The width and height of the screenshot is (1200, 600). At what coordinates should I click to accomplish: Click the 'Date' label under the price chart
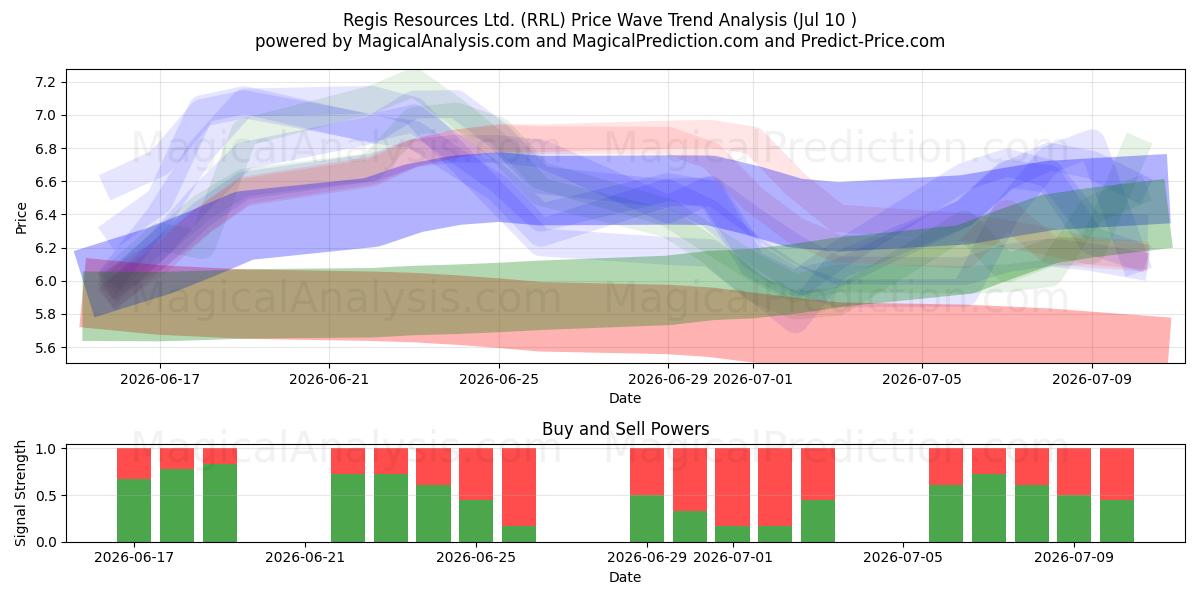(625, 398)
